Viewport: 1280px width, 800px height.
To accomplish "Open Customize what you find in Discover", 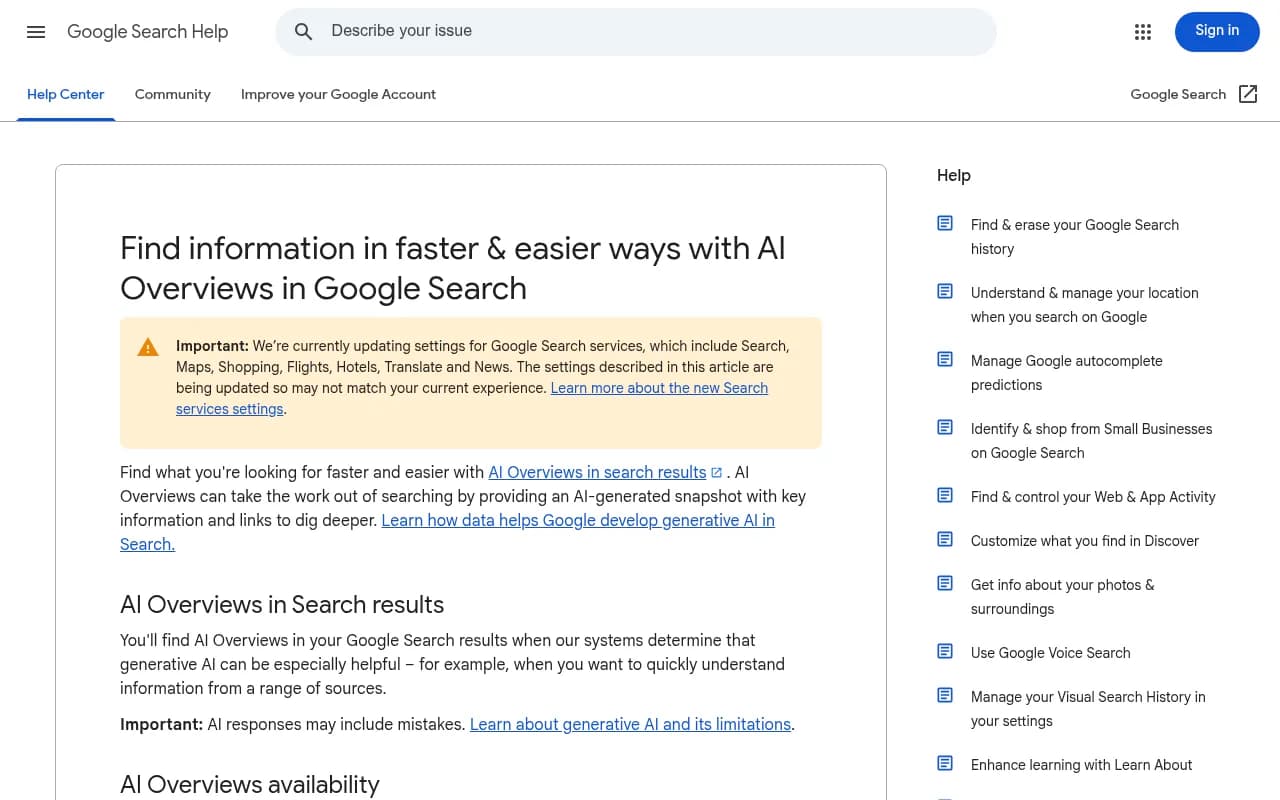I will [x=1085, y=541].
